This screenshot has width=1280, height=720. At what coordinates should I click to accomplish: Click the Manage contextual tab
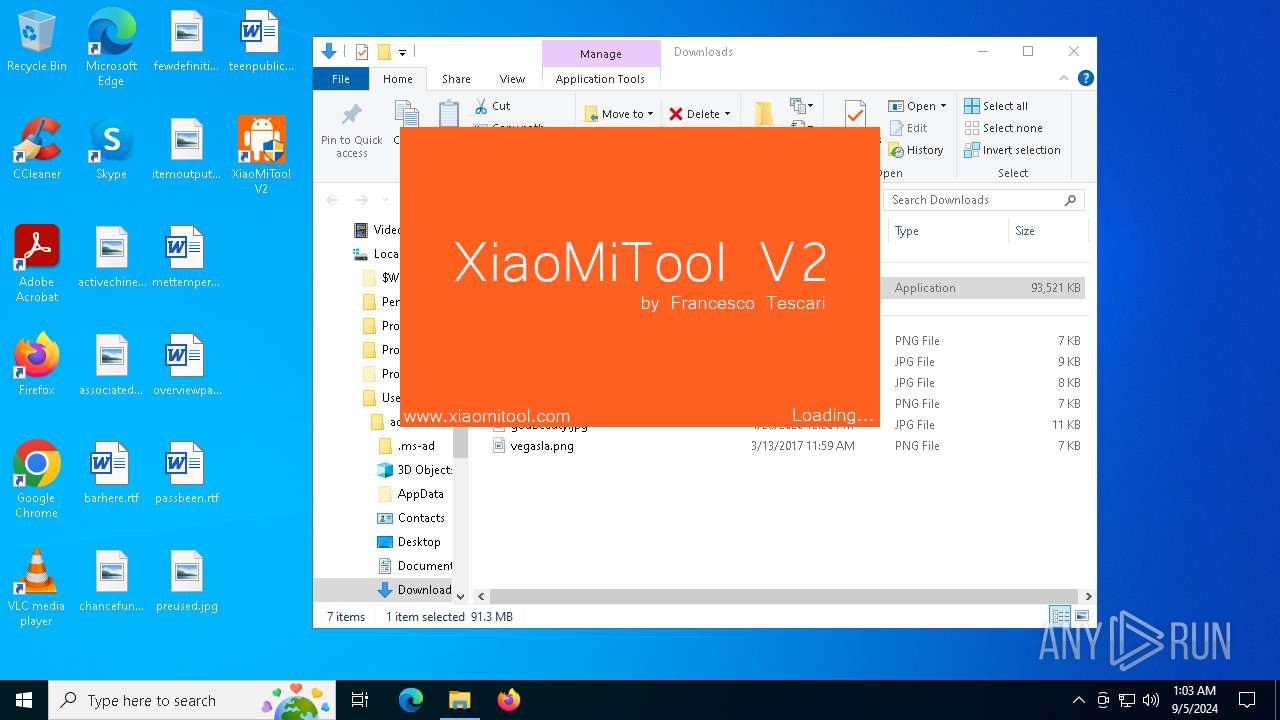pyautogui.click(x=601, y=54)
